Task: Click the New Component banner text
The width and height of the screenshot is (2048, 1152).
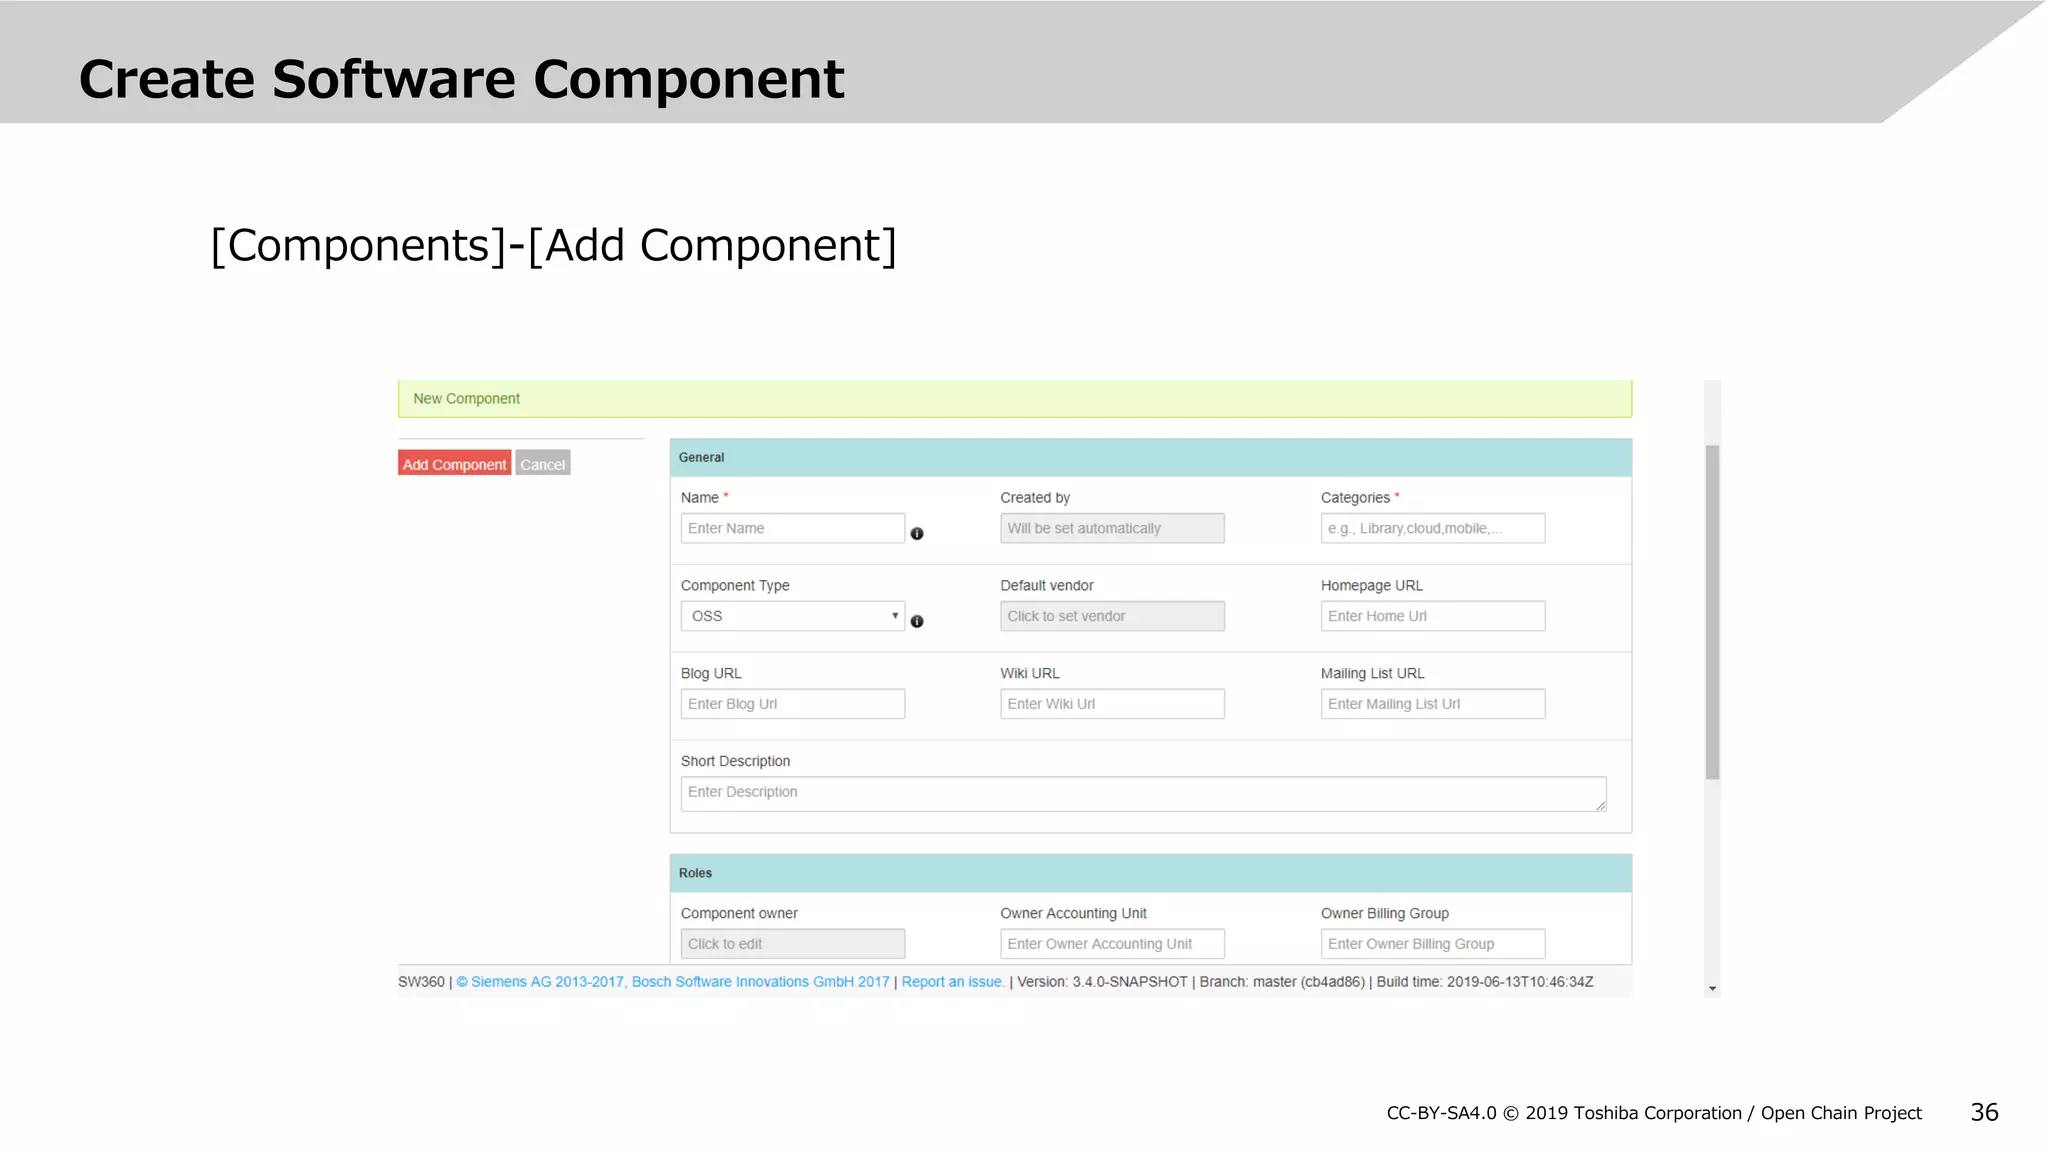Action: click(x=466, y=398)
